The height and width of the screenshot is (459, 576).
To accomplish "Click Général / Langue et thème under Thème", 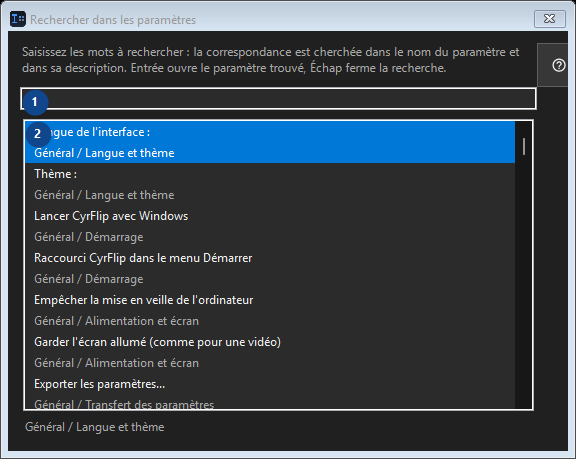I will [104, 195].
